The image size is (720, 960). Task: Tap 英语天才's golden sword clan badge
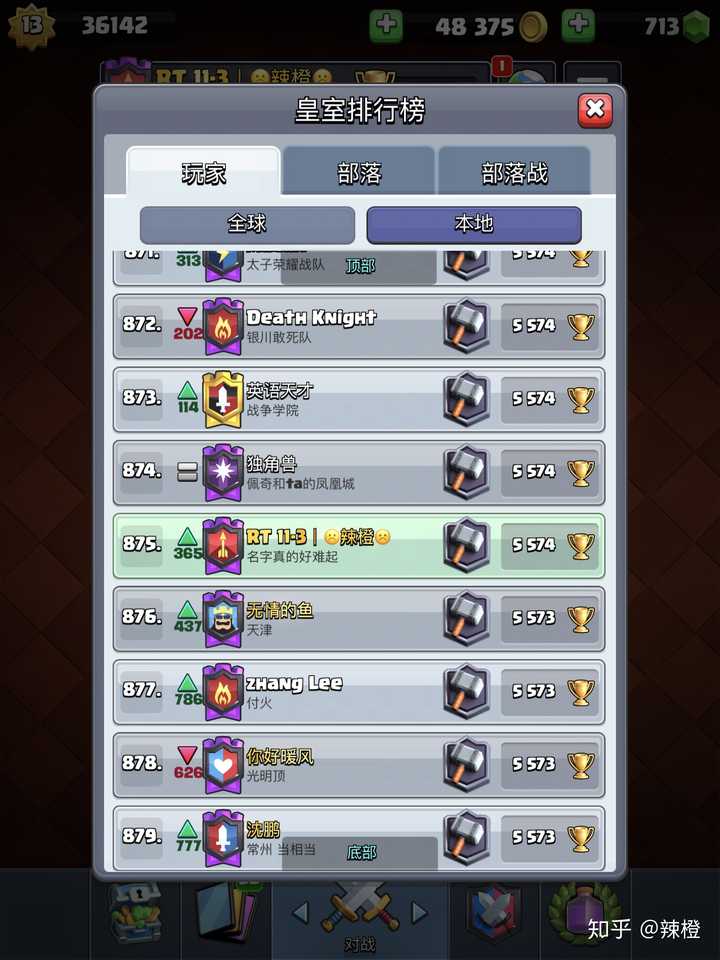[x=223, y=400]
